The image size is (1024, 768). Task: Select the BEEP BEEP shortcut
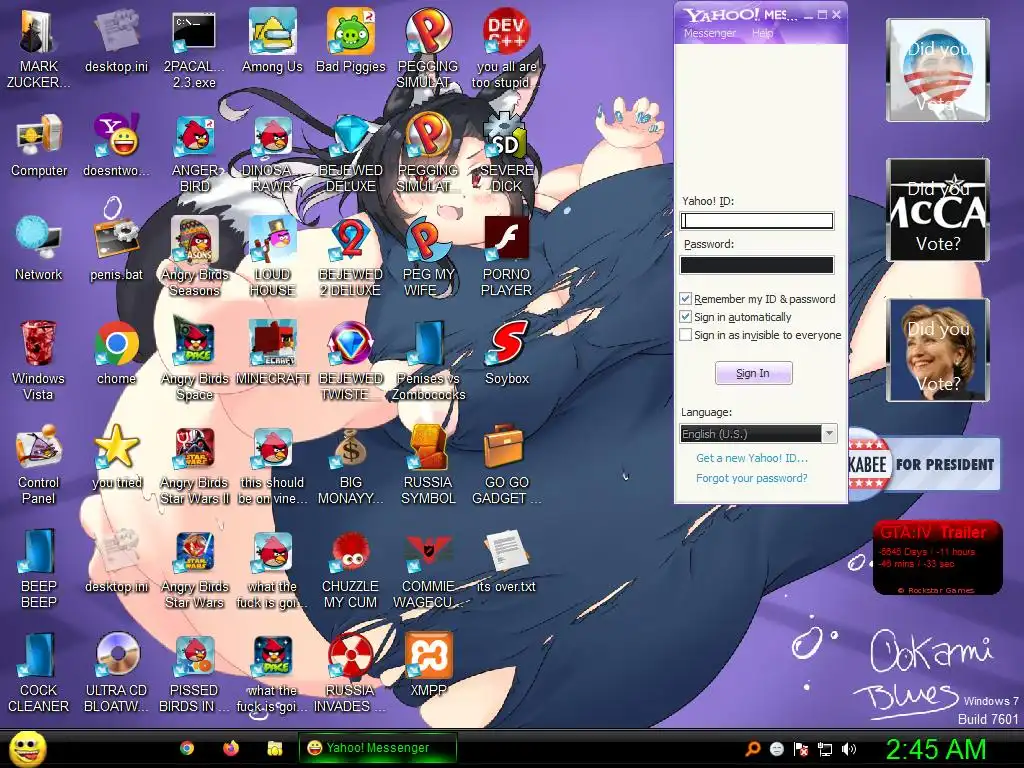pos(39,568)
